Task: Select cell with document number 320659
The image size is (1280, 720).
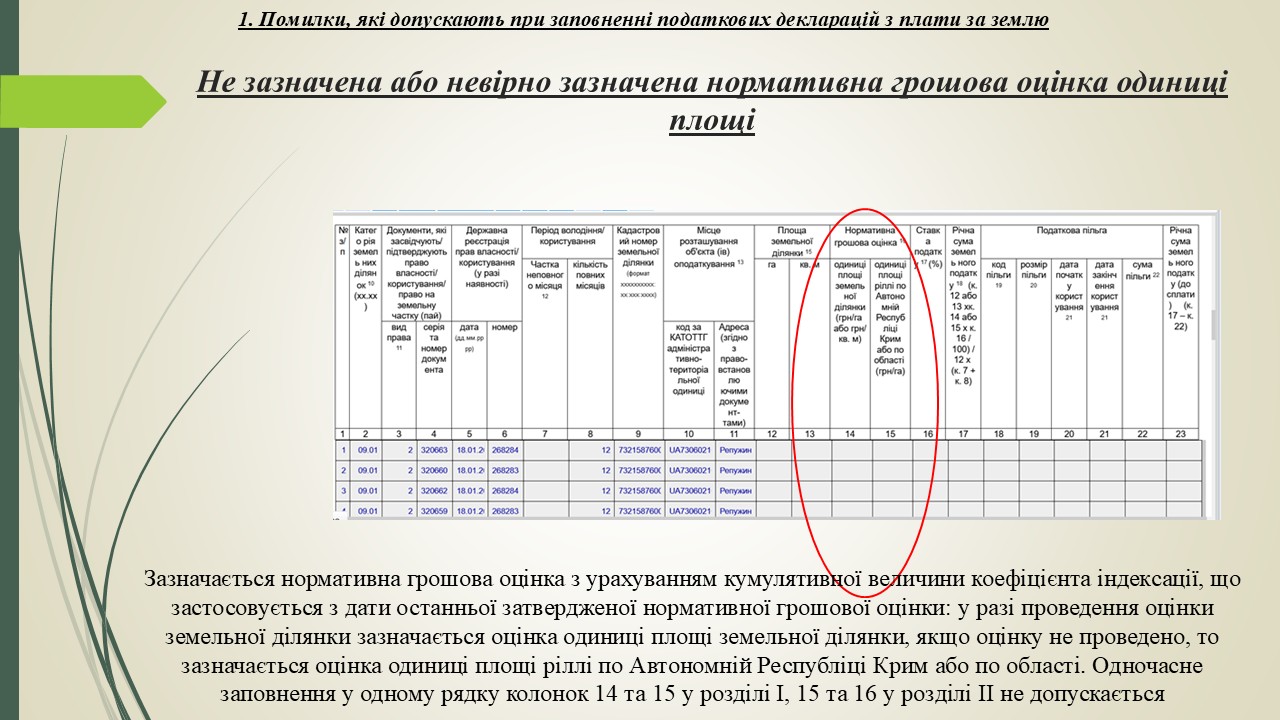Action: [433, 511]
